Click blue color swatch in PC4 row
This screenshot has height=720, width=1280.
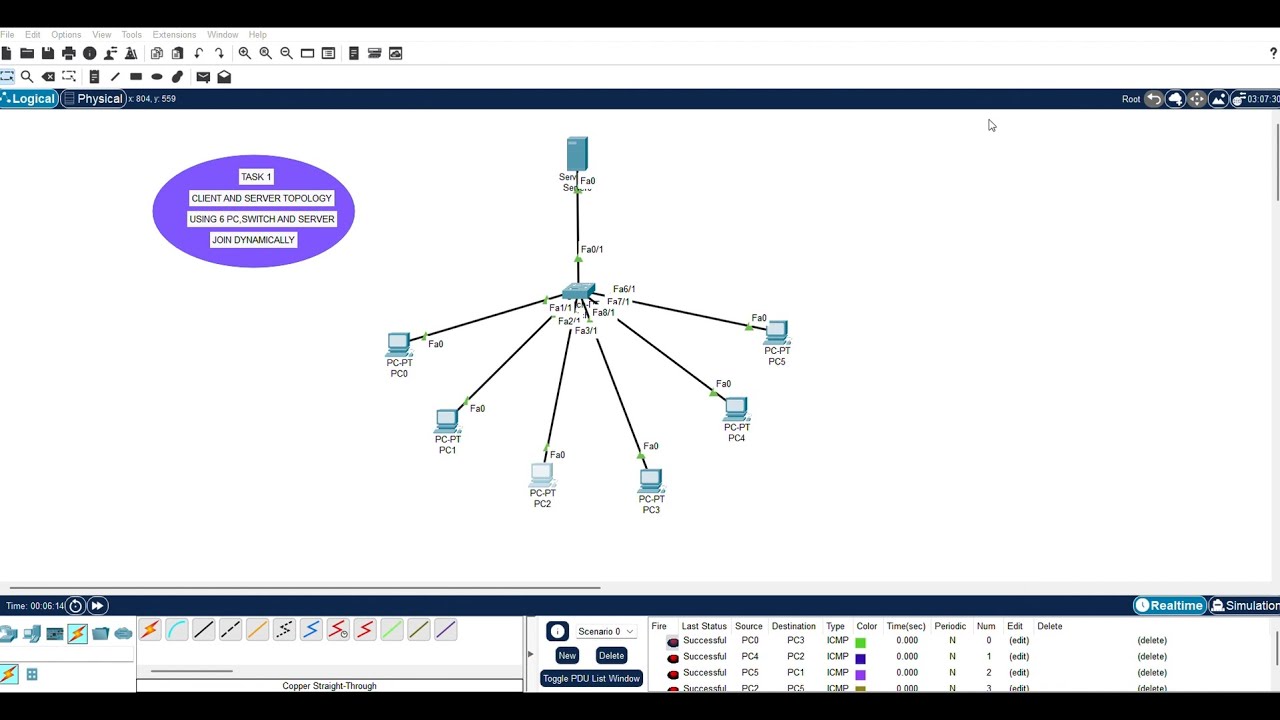pyautogui.click(x=860, y=658)
